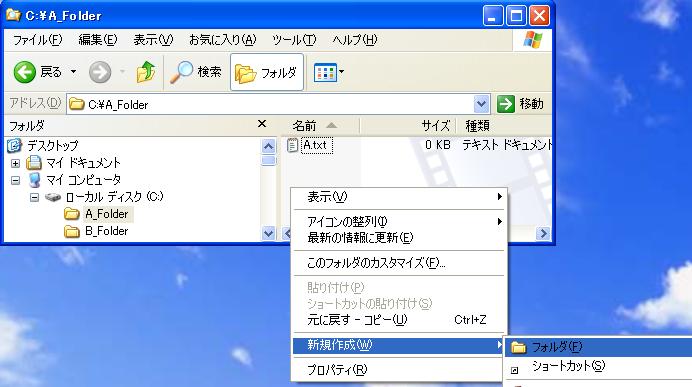Image resolution: width=692 pixels, height=387 pixels.
Task: Create new ショートカット(S) from submenu
Action: tap(598, 366)
